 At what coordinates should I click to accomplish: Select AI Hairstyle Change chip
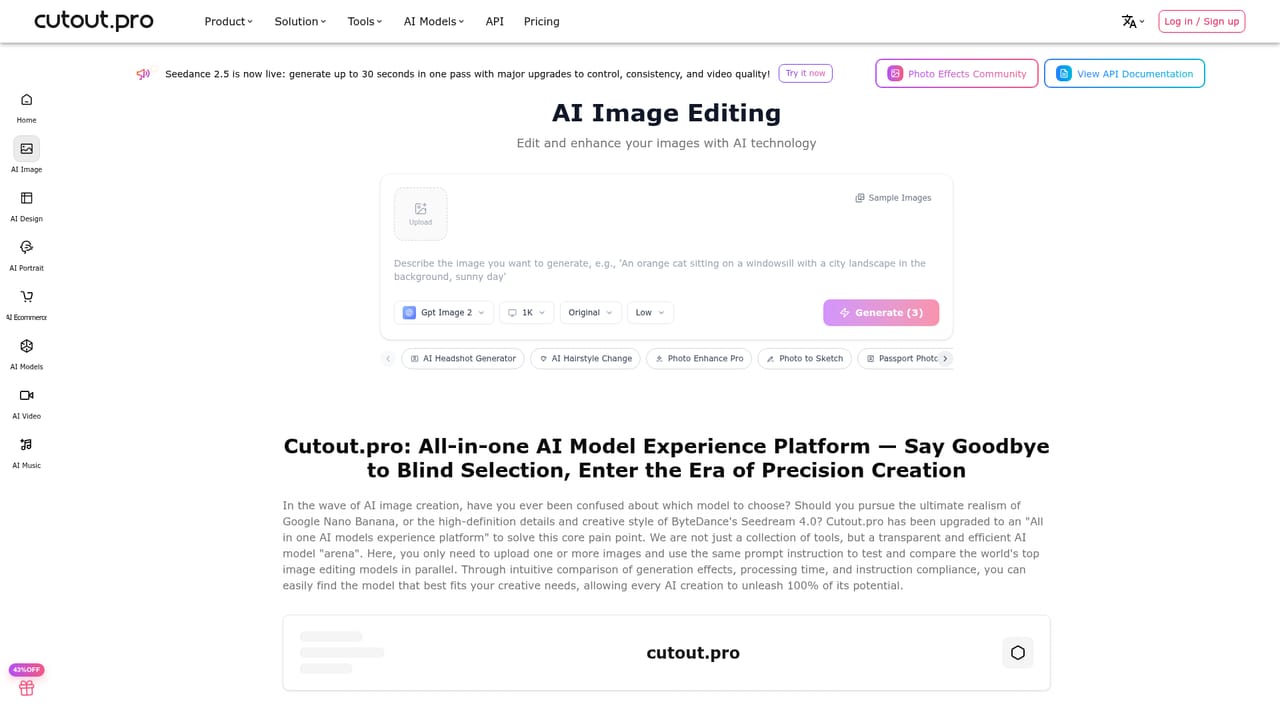point(585,358)
